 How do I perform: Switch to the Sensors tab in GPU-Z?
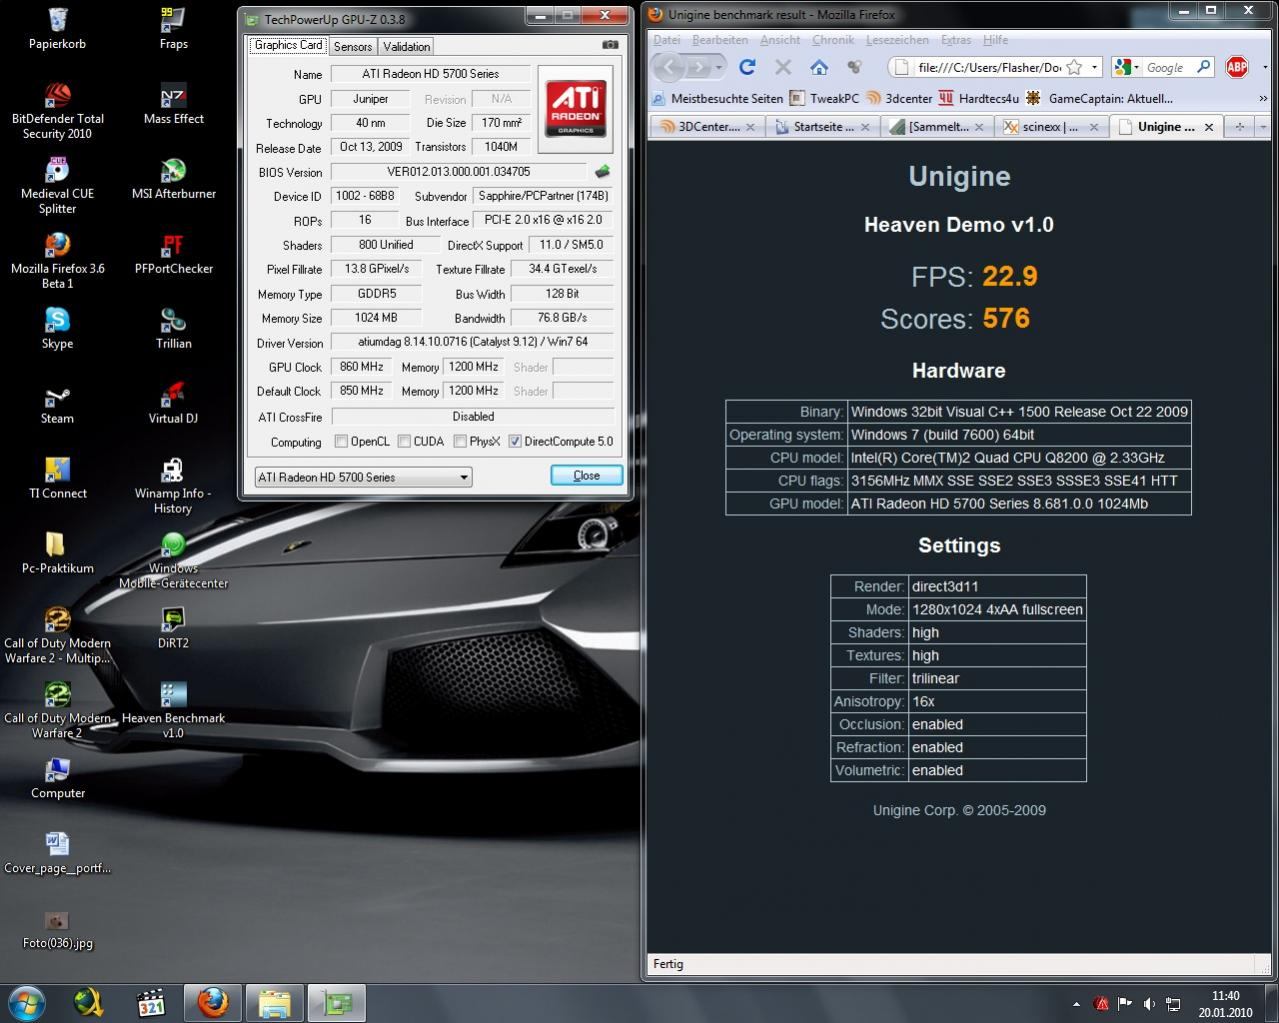click(x=352, y=46)
